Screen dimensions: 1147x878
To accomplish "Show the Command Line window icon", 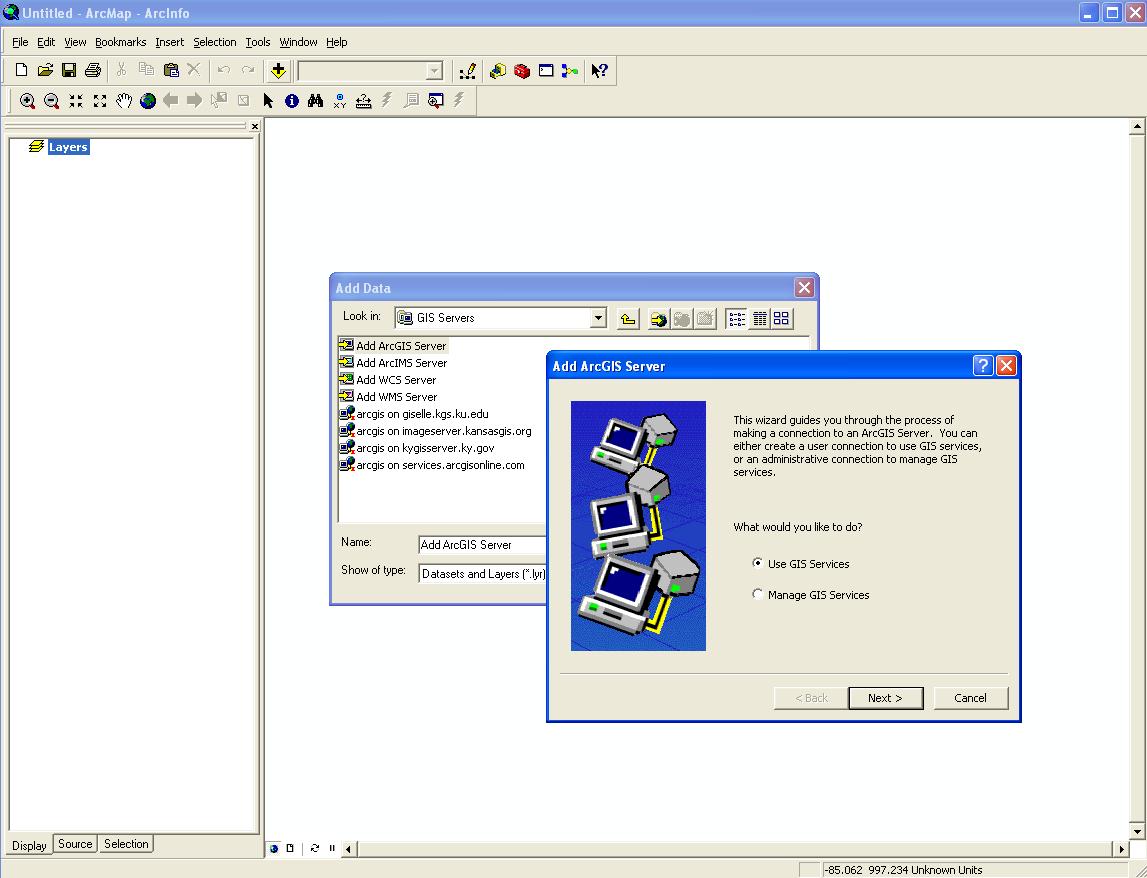I will pos(546,71).
